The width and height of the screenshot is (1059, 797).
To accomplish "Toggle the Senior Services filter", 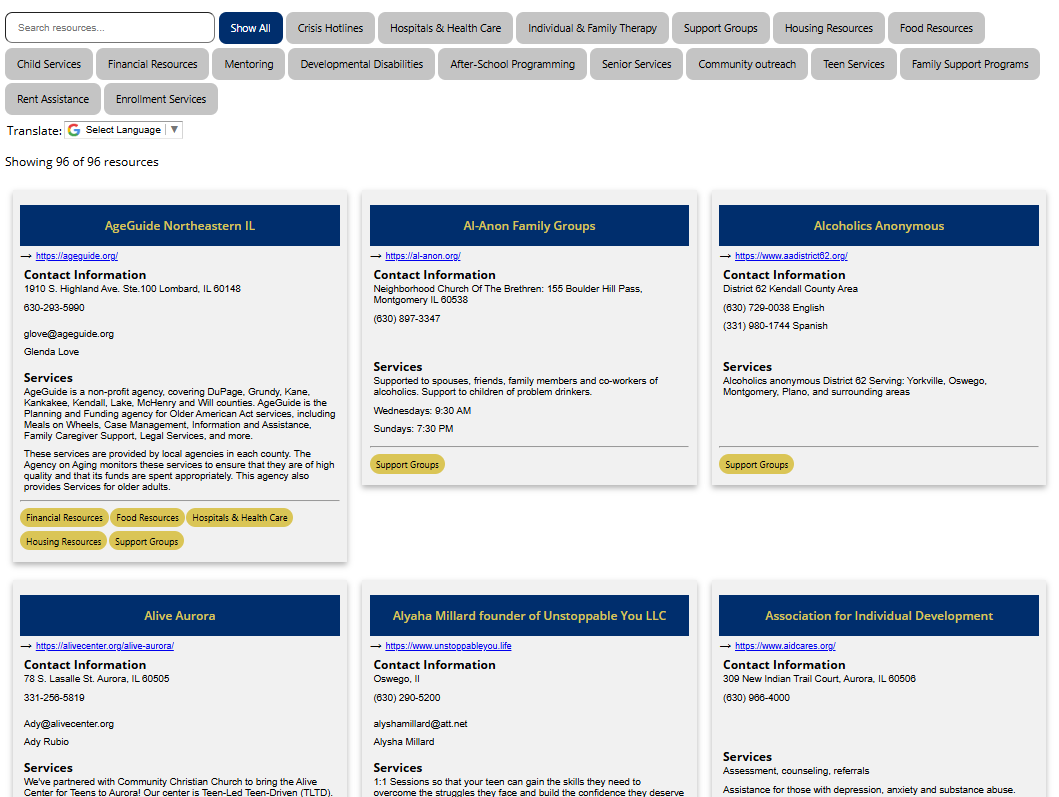I will tap(636, 63).
